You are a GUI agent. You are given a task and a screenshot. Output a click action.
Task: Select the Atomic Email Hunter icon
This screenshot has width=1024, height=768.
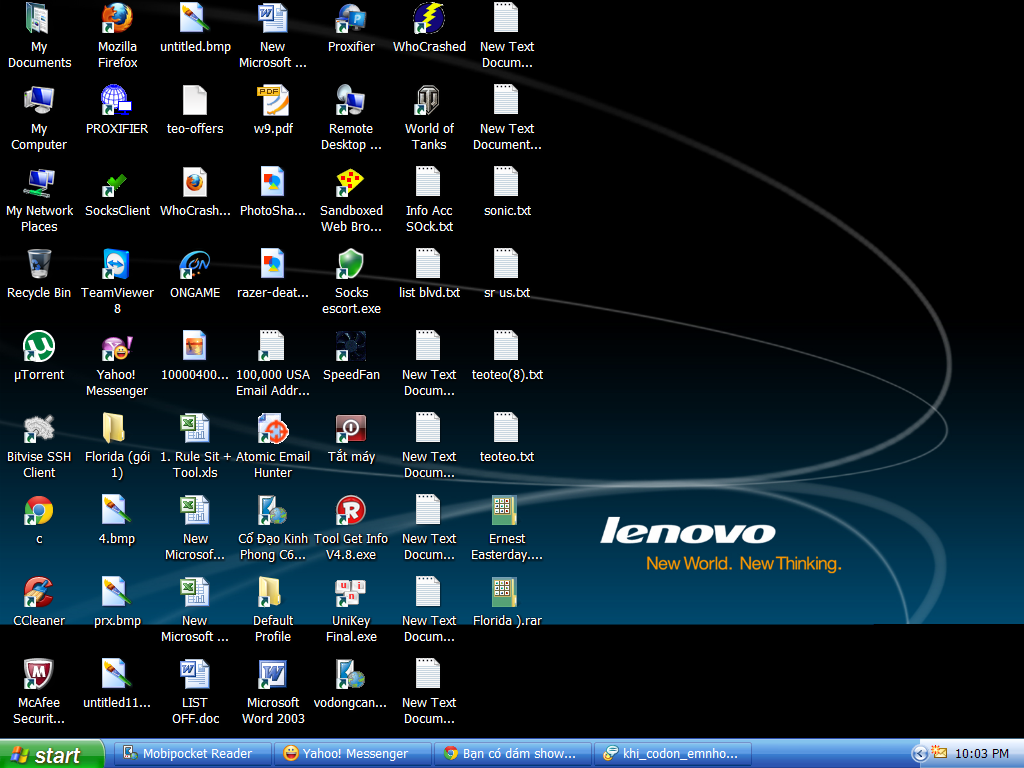(x=273, y=429)
